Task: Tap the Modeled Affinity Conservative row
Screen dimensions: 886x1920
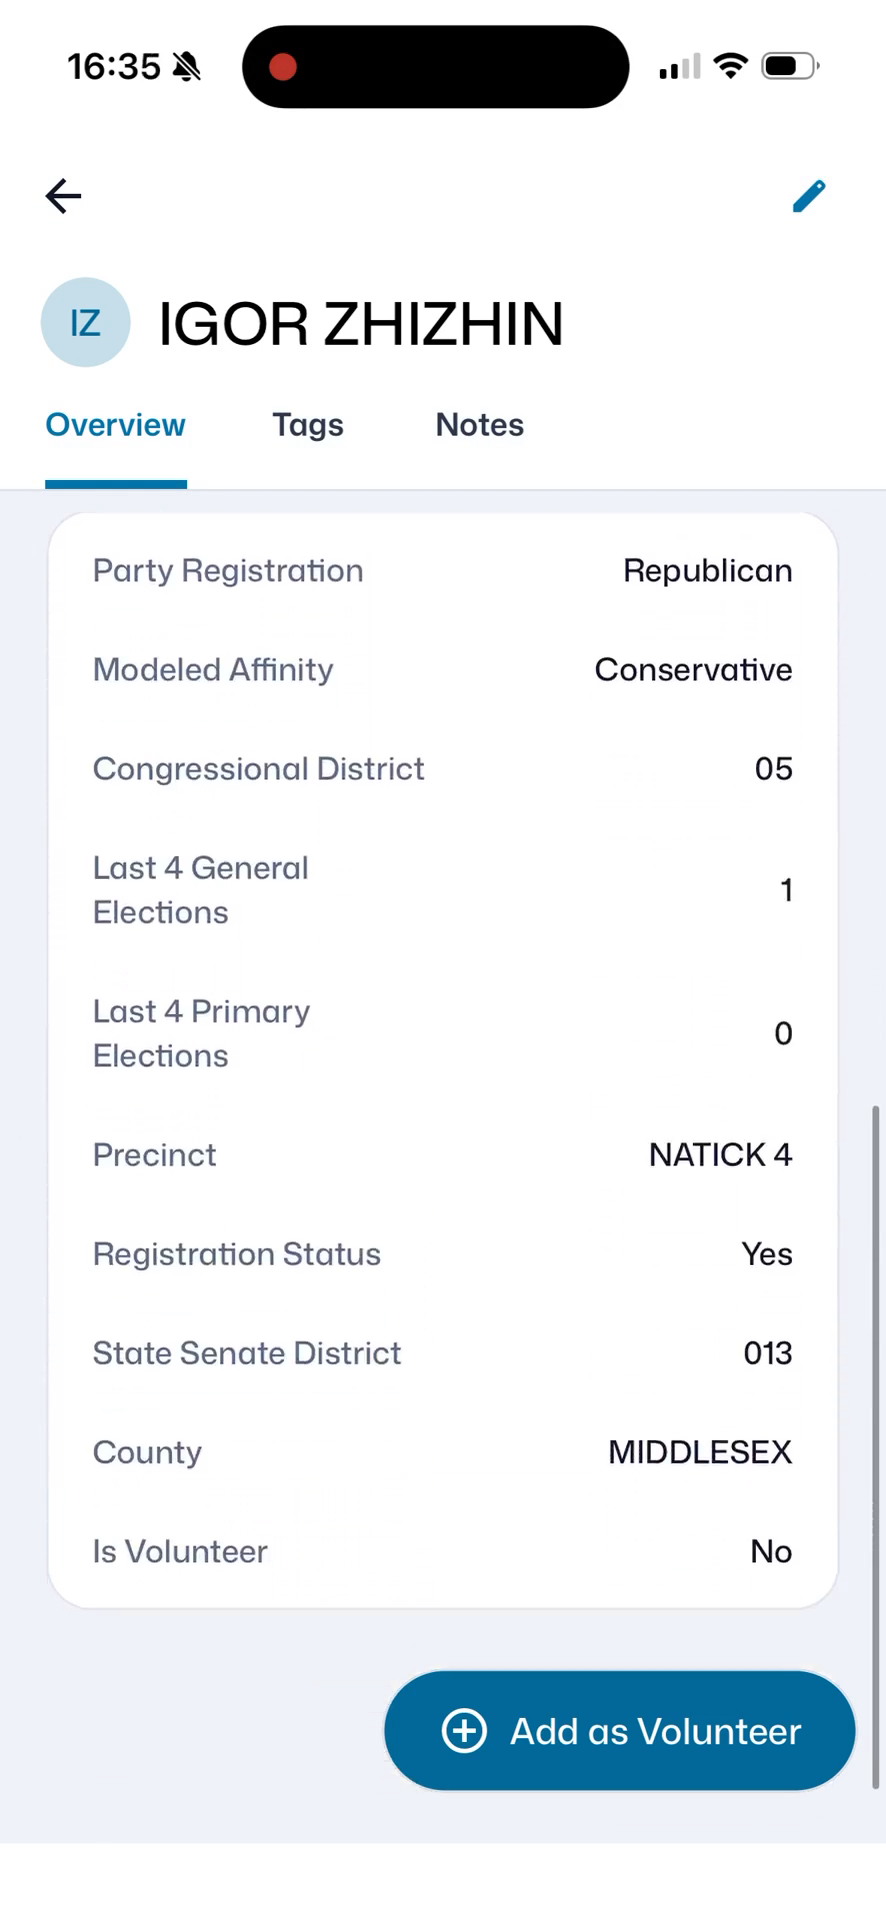Action: (x=443, y=670)
